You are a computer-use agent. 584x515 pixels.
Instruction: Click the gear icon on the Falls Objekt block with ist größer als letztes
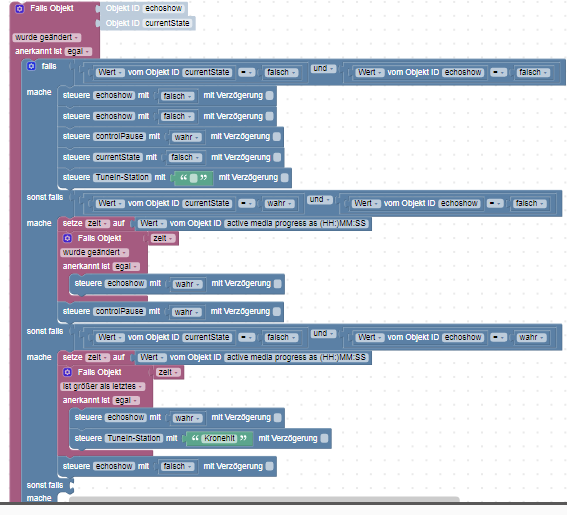click(67, 372)
